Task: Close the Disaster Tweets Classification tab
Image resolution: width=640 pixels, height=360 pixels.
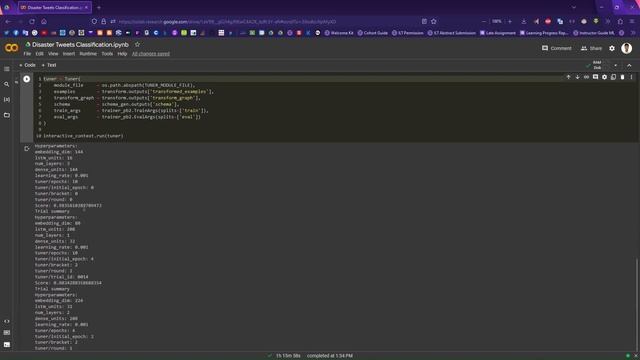Action: [86, 7]
